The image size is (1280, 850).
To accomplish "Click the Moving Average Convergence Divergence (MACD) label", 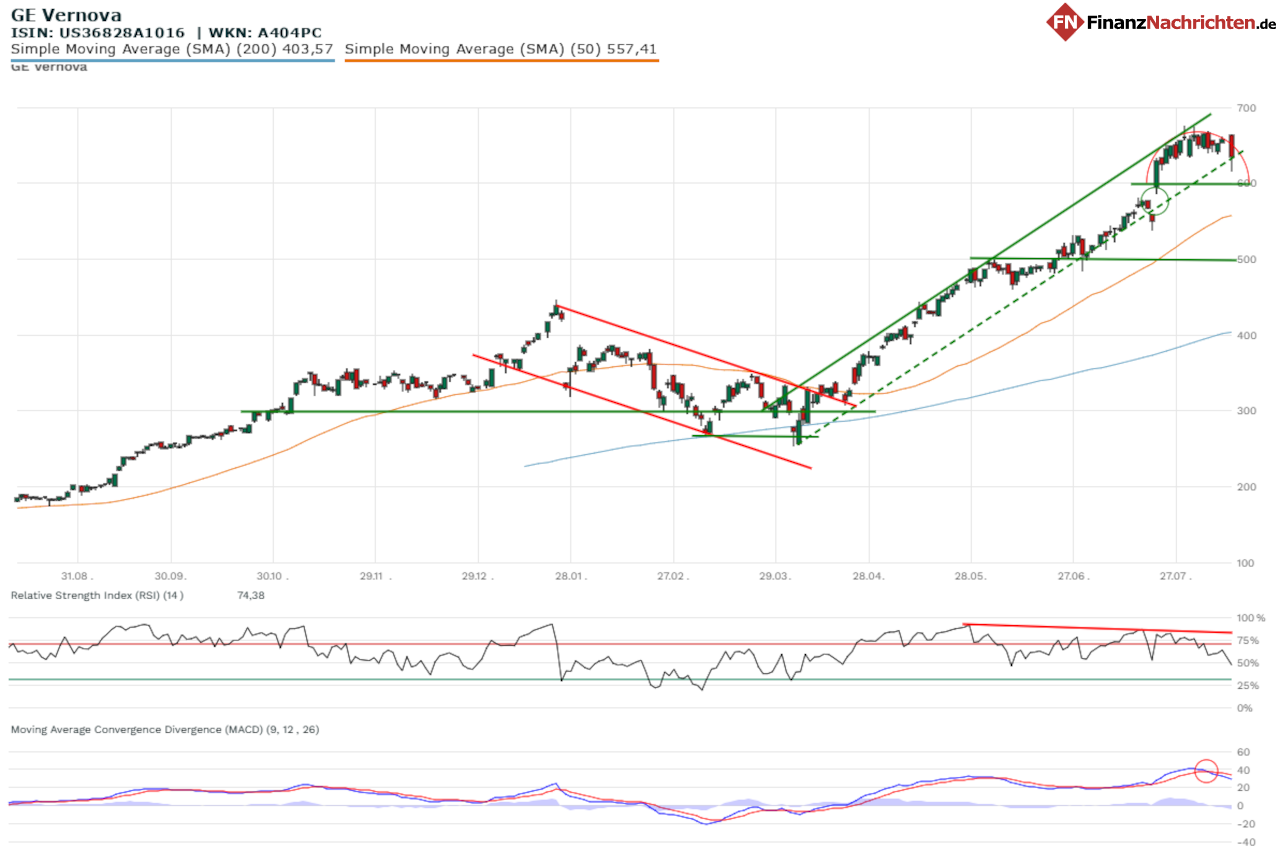I will [165, 730].
